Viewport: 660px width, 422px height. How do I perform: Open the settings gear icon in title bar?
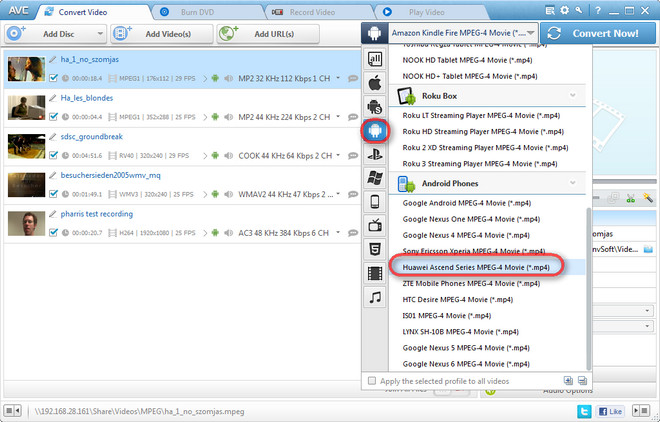[x=564, y=11]
